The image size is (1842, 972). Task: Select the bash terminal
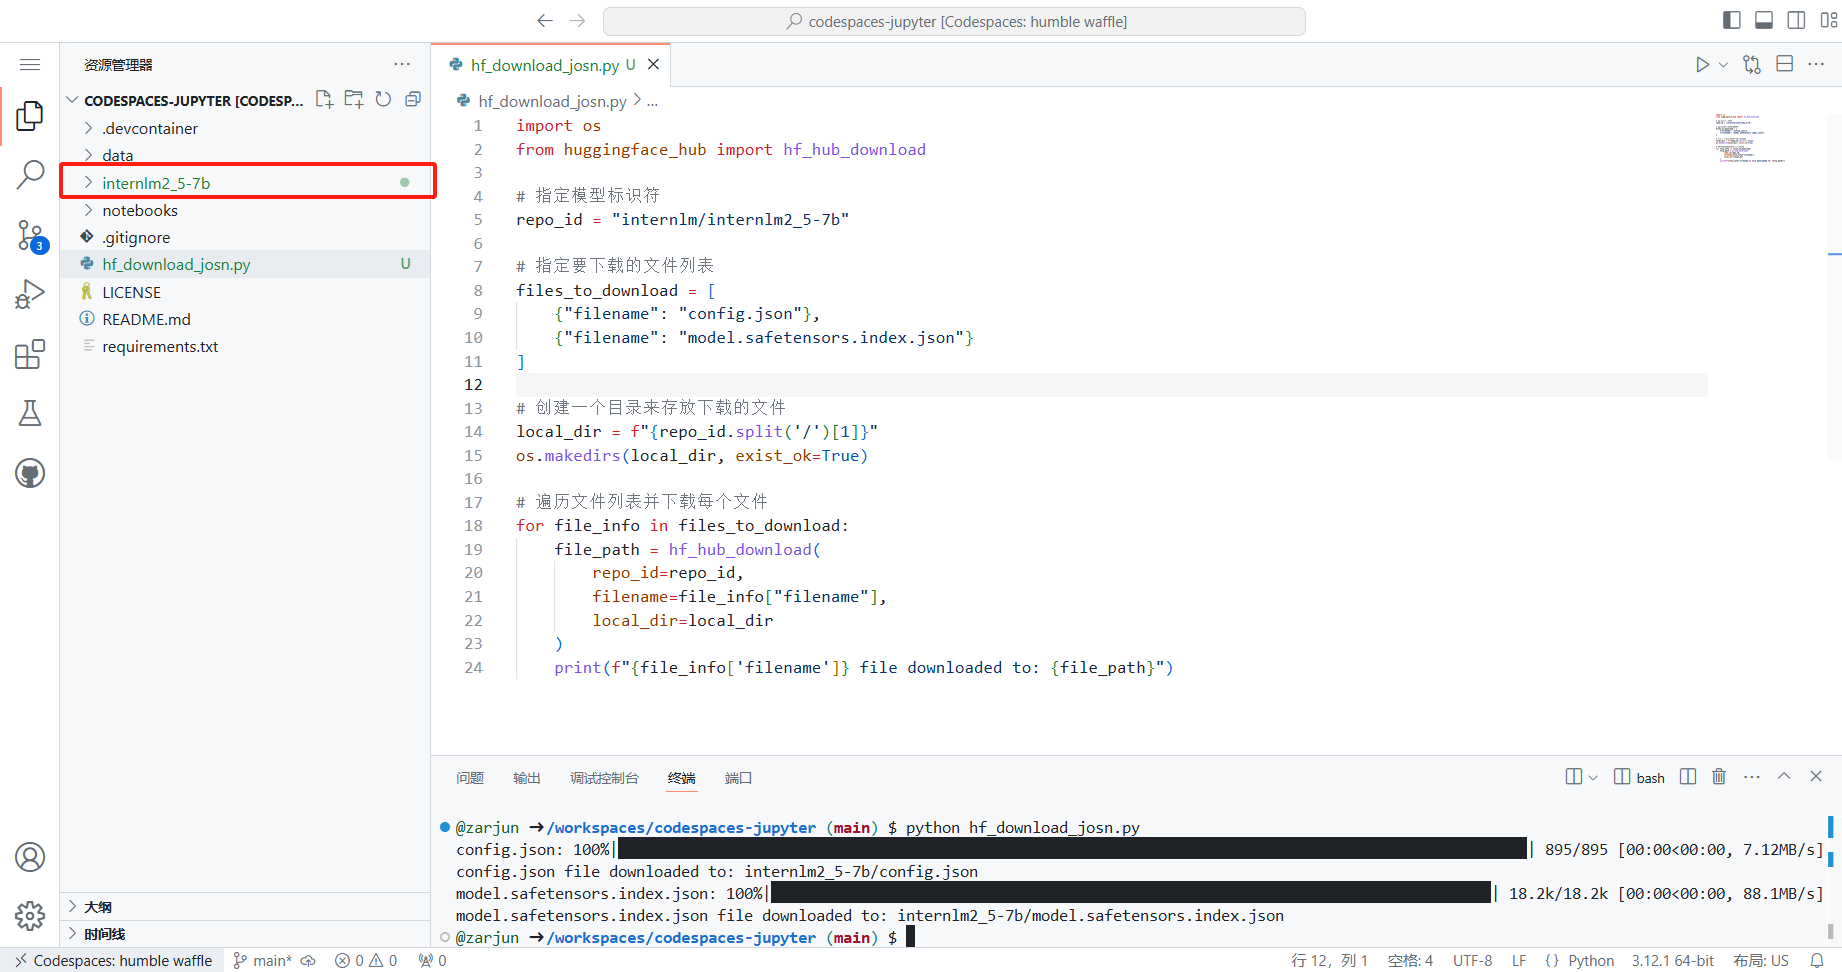[x=1639, y=777]
